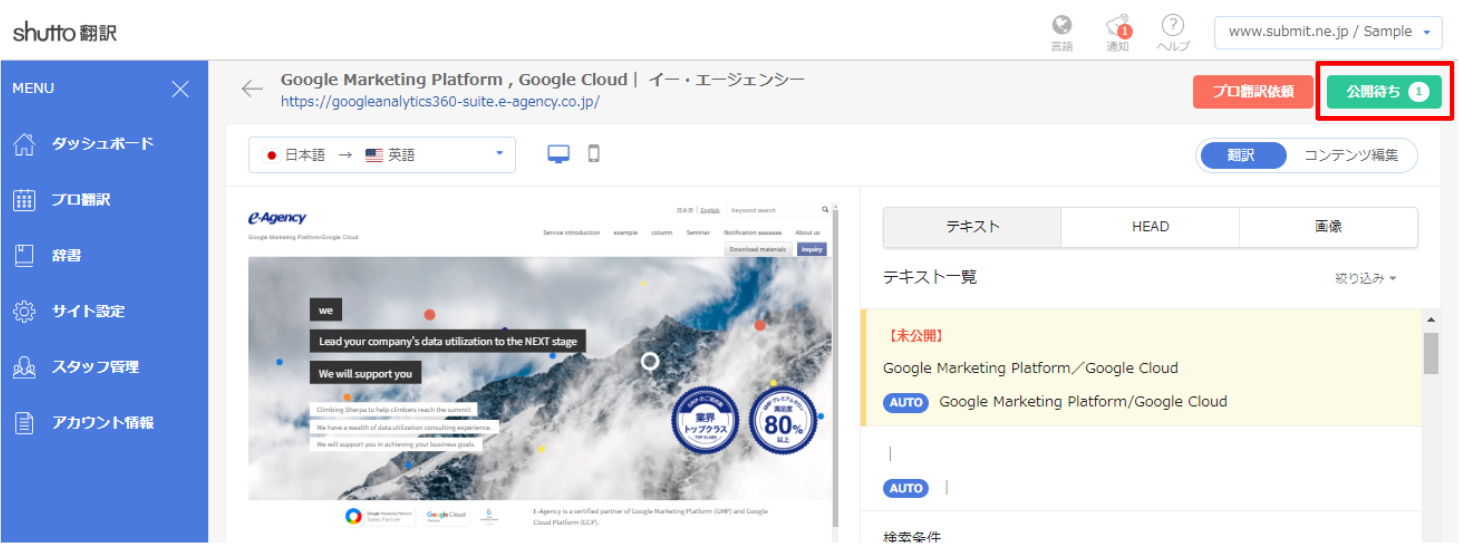Open スタッフ管理 in the sidebar
This screenshot has width=1468, height=547.
tap(95, 367)
